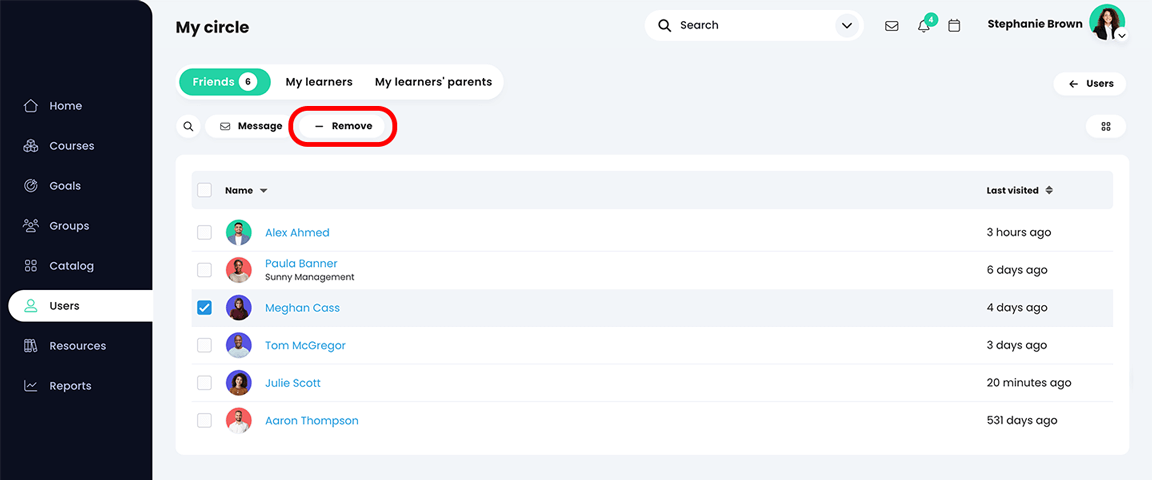The width and height of the screenshot is (1152, 480).
Task: Open Meghan Cass's profile link
Action: (302, 308)
